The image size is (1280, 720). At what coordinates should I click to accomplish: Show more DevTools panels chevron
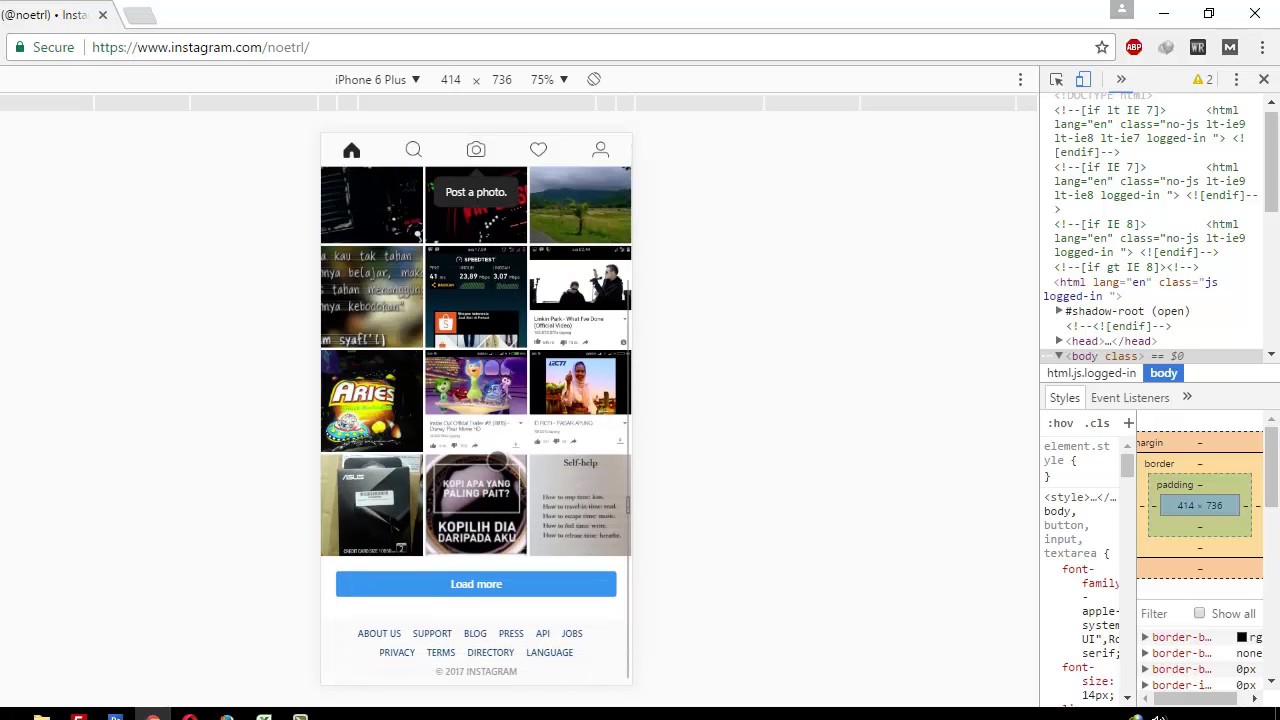1121,79
